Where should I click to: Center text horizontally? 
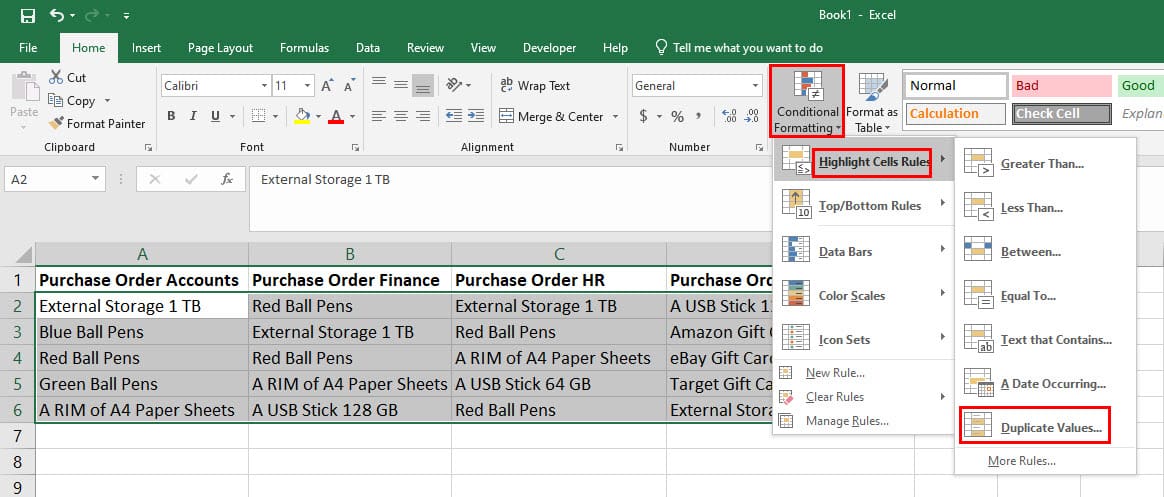click(401, 117)
